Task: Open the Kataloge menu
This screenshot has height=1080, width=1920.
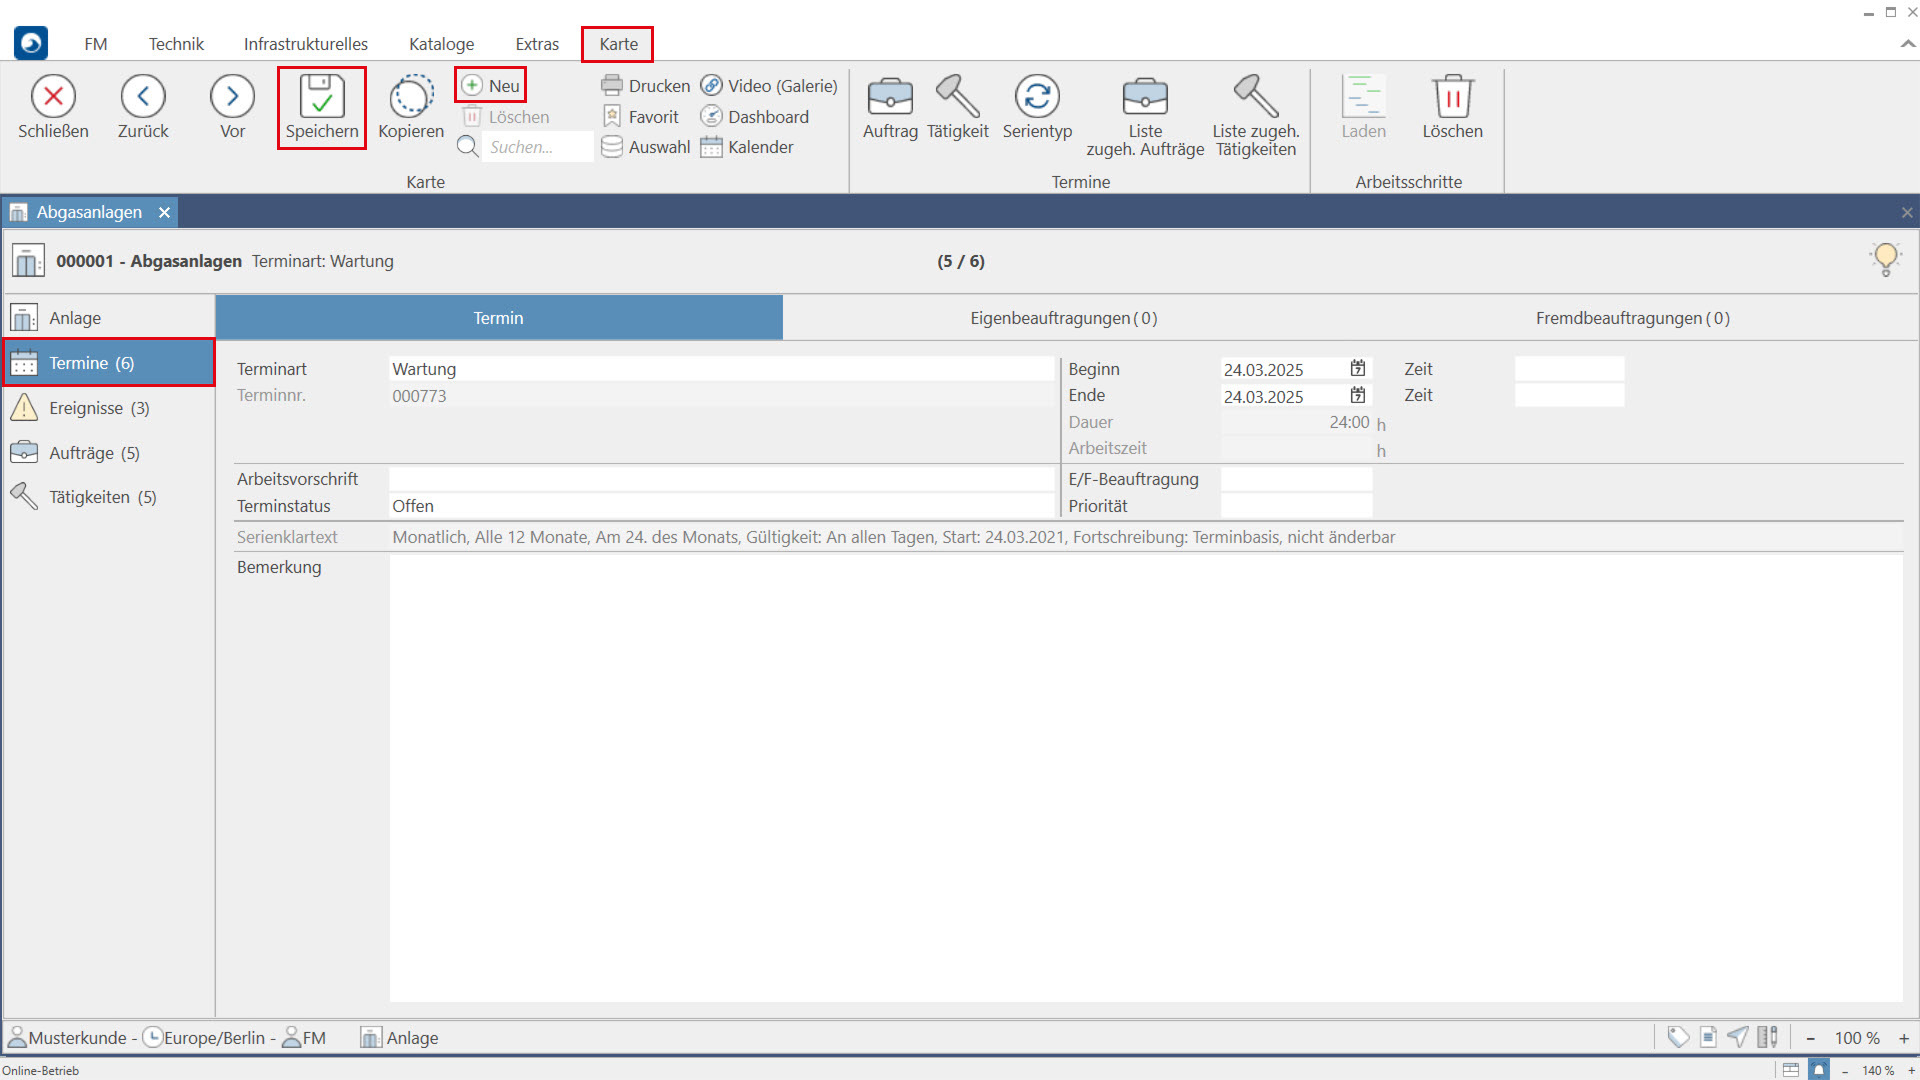Action: [441, 44]
